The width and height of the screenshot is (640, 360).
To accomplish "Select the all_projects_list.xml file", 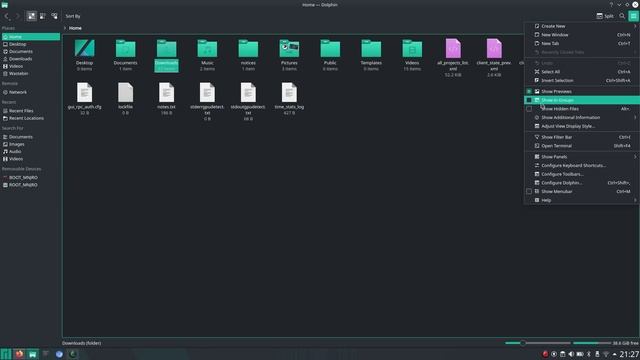I will click(453, 49).
